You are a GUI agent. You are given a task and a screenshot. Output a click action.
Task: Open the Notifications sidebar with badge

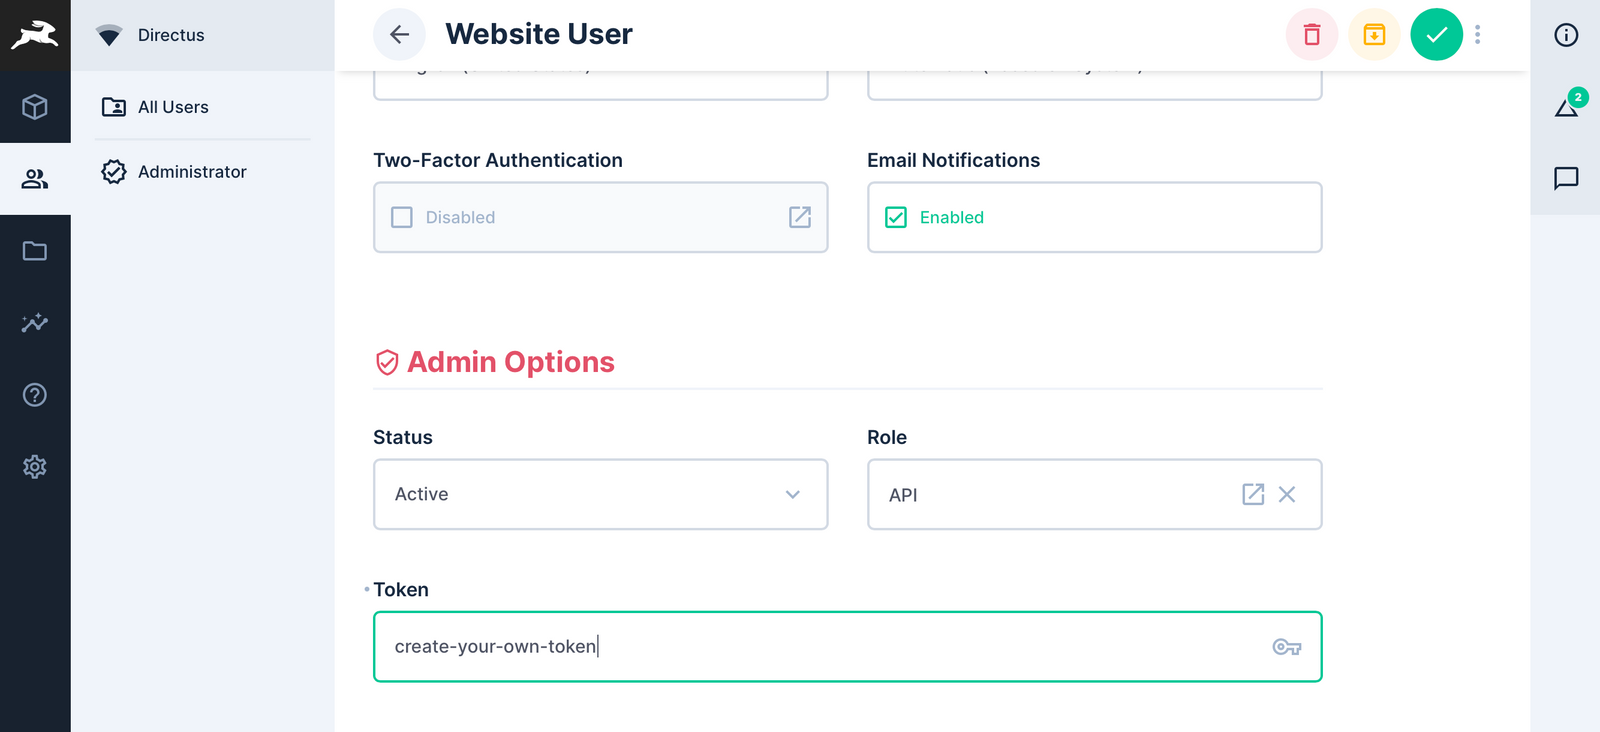click(1565, 107)
